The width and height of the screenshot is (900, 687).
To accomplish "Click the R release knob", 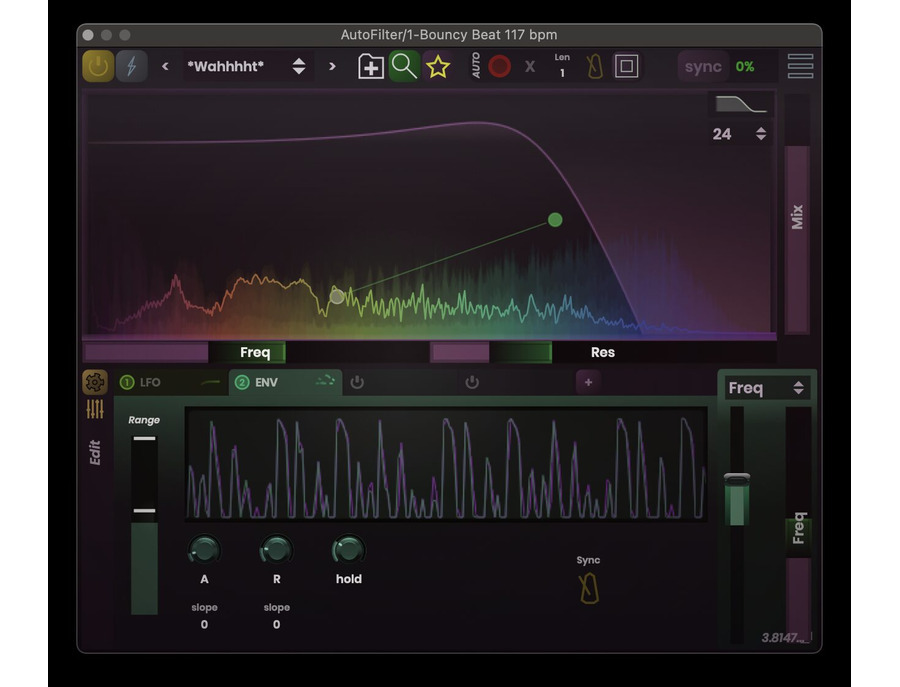I will coord(277,550).
